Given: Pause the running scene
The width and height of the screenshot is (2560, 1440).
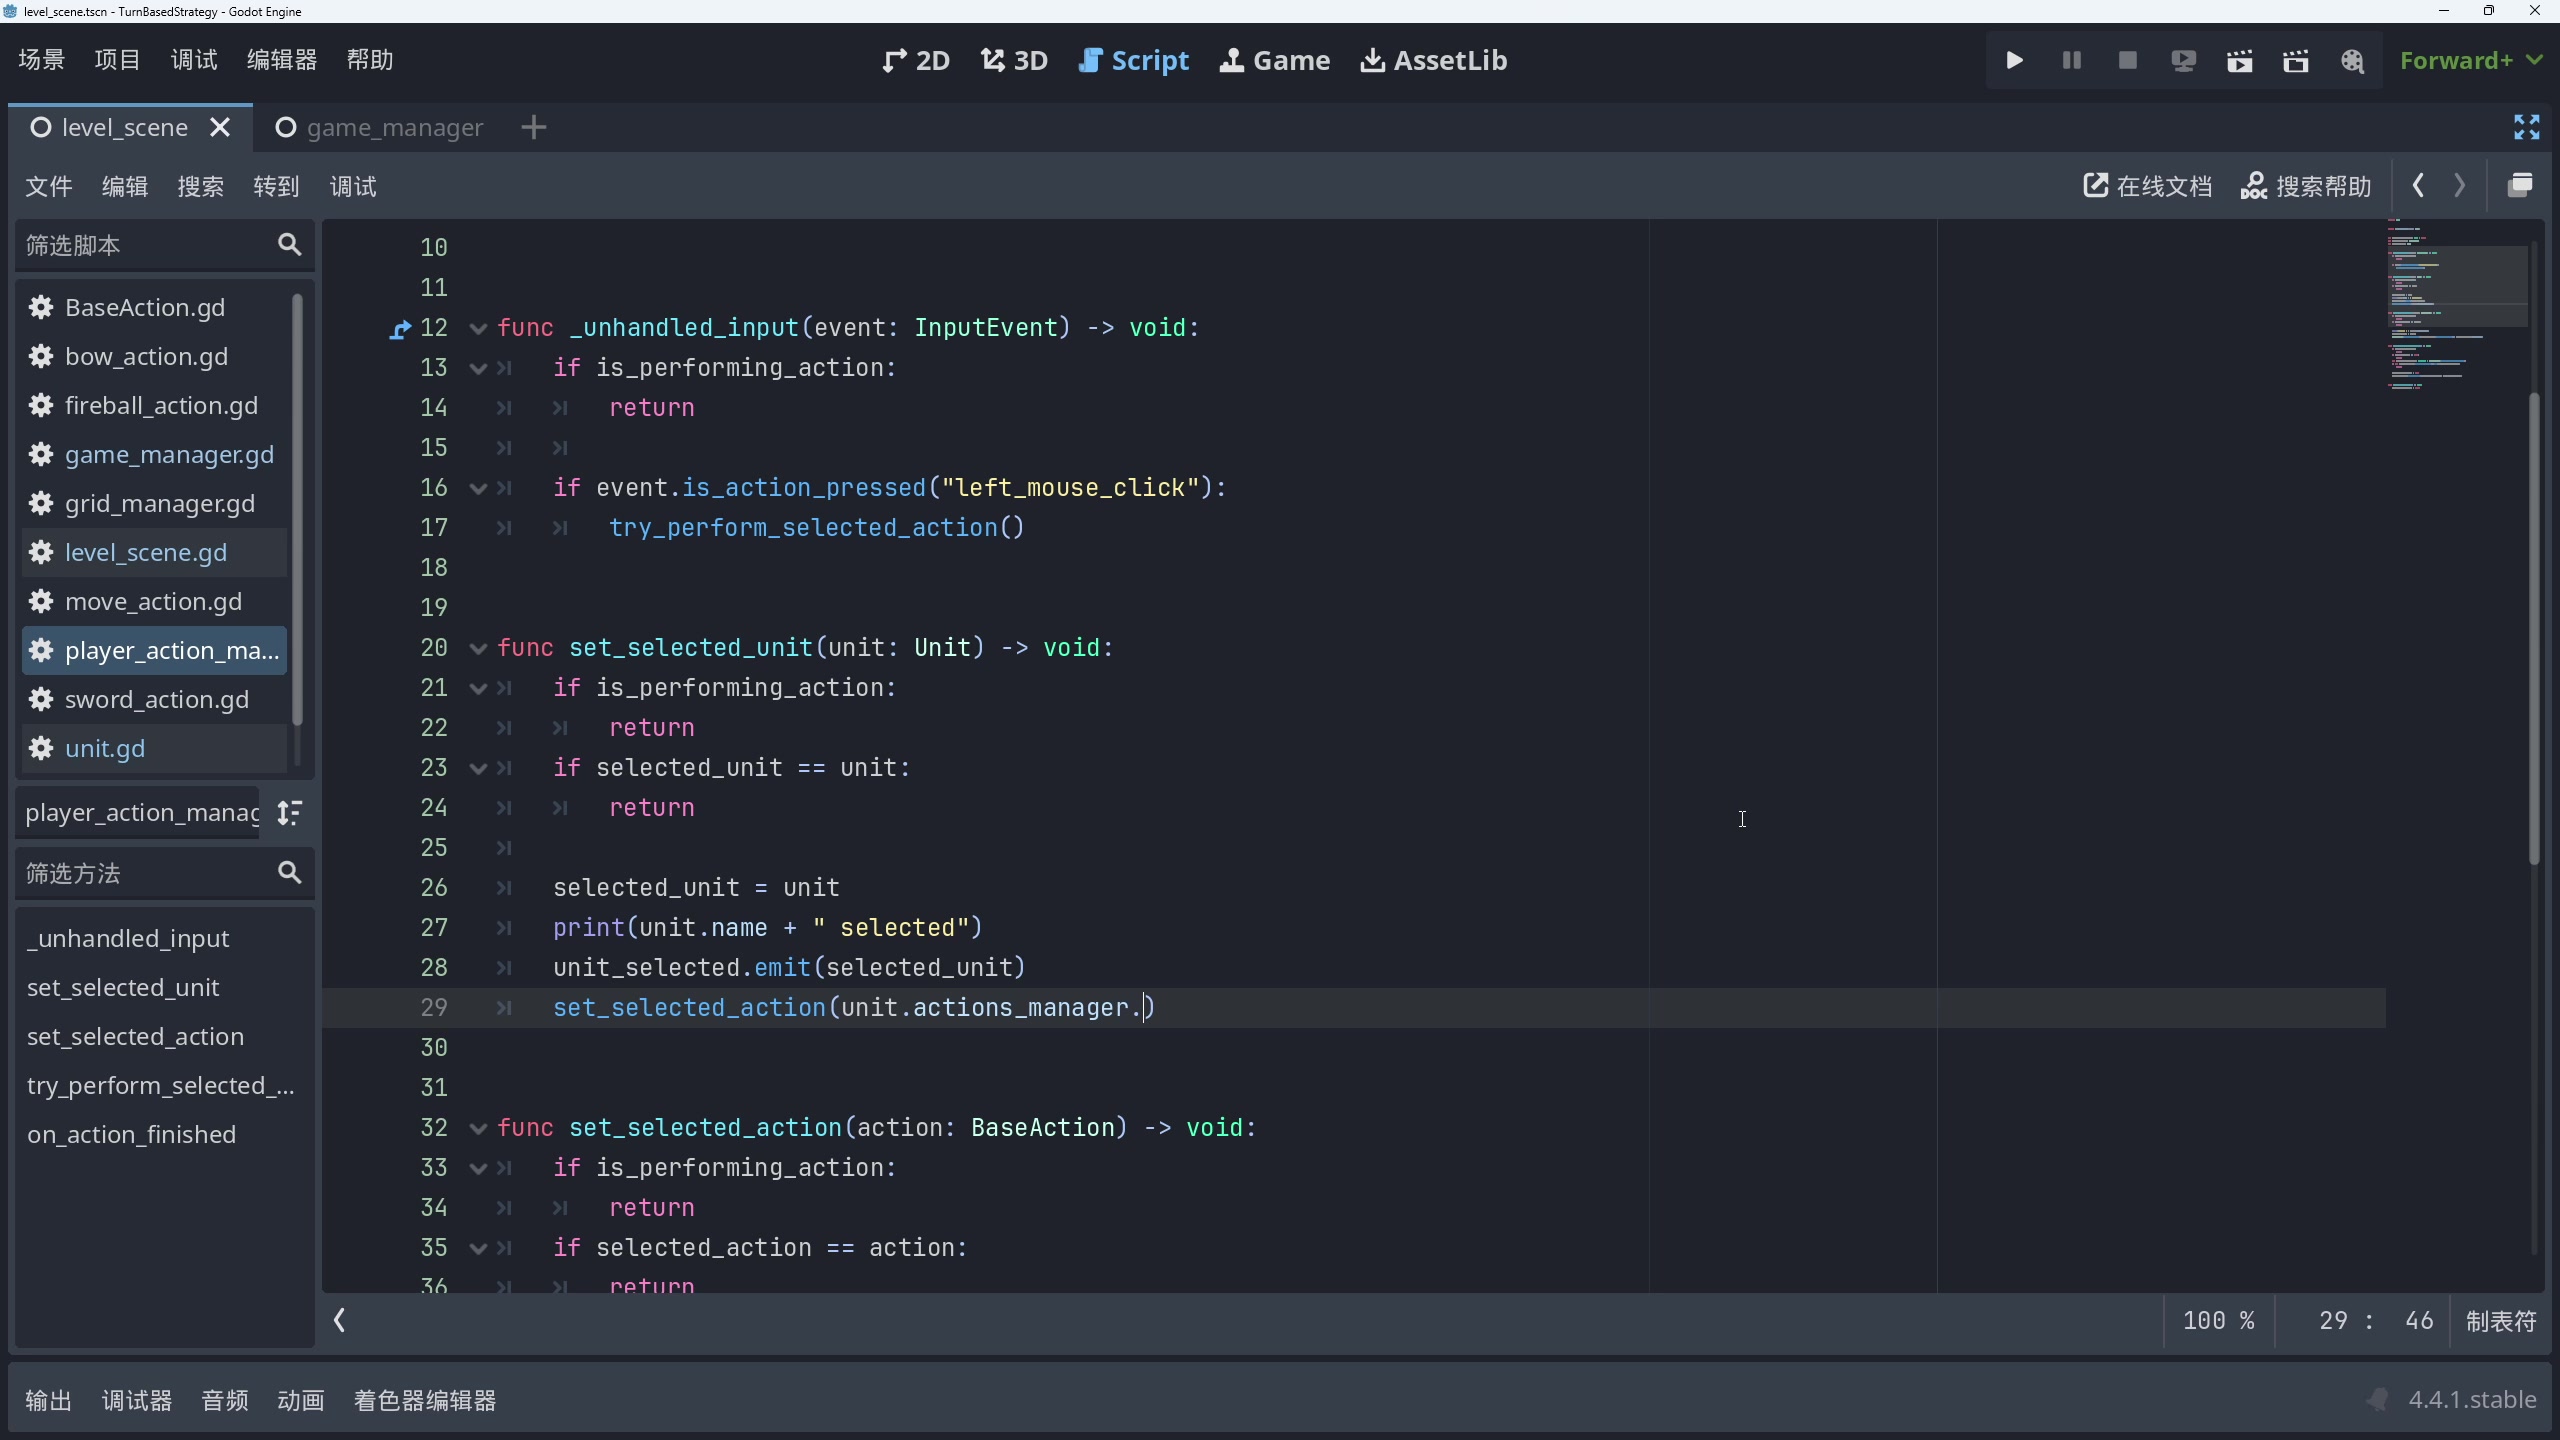Looking at the screenshot, I should click(2070, 60).
